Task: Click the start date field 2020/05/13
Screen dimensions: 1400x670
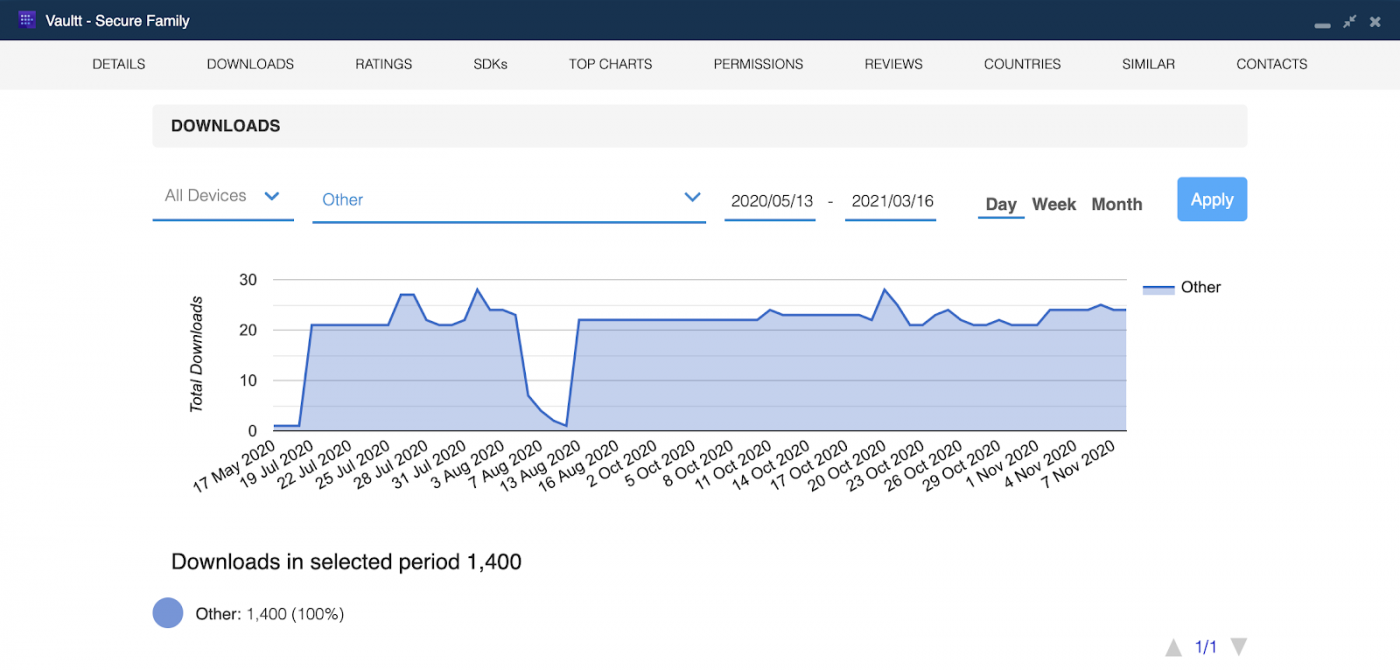Action: tap(770, 201)
